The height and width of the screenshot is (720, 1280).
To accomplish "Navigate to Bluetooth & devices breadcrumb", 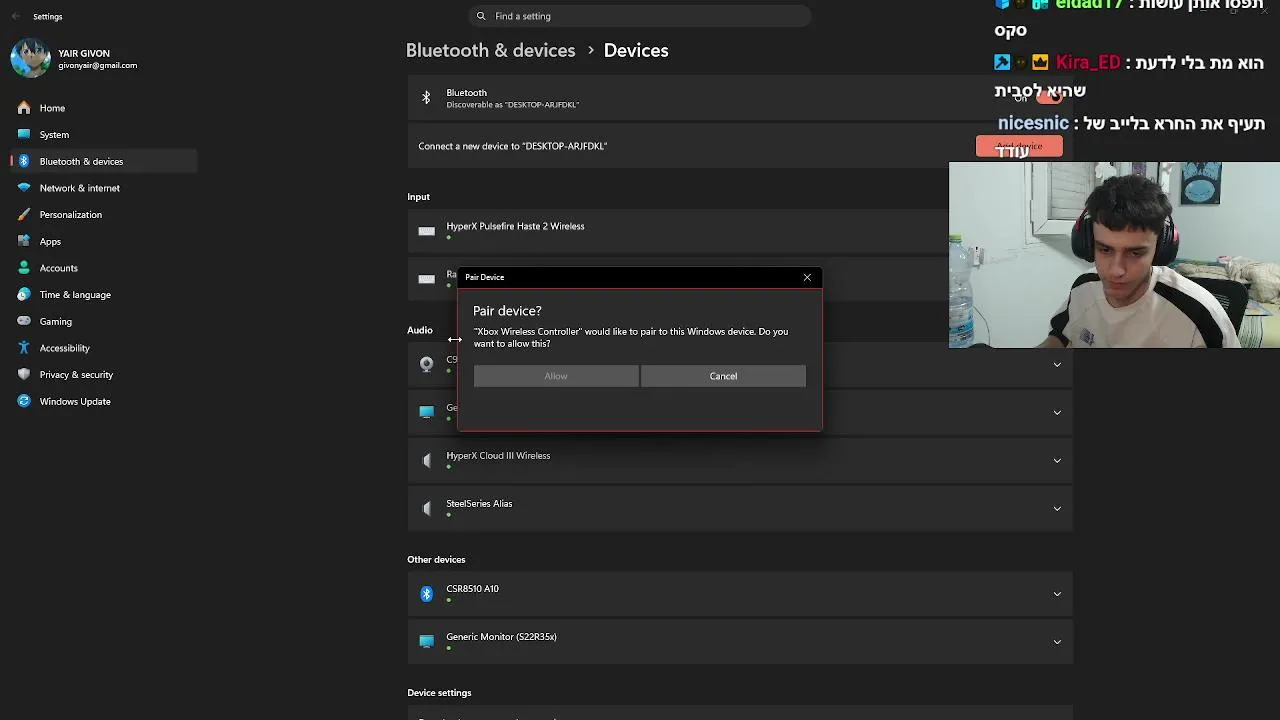I will 490,50.
